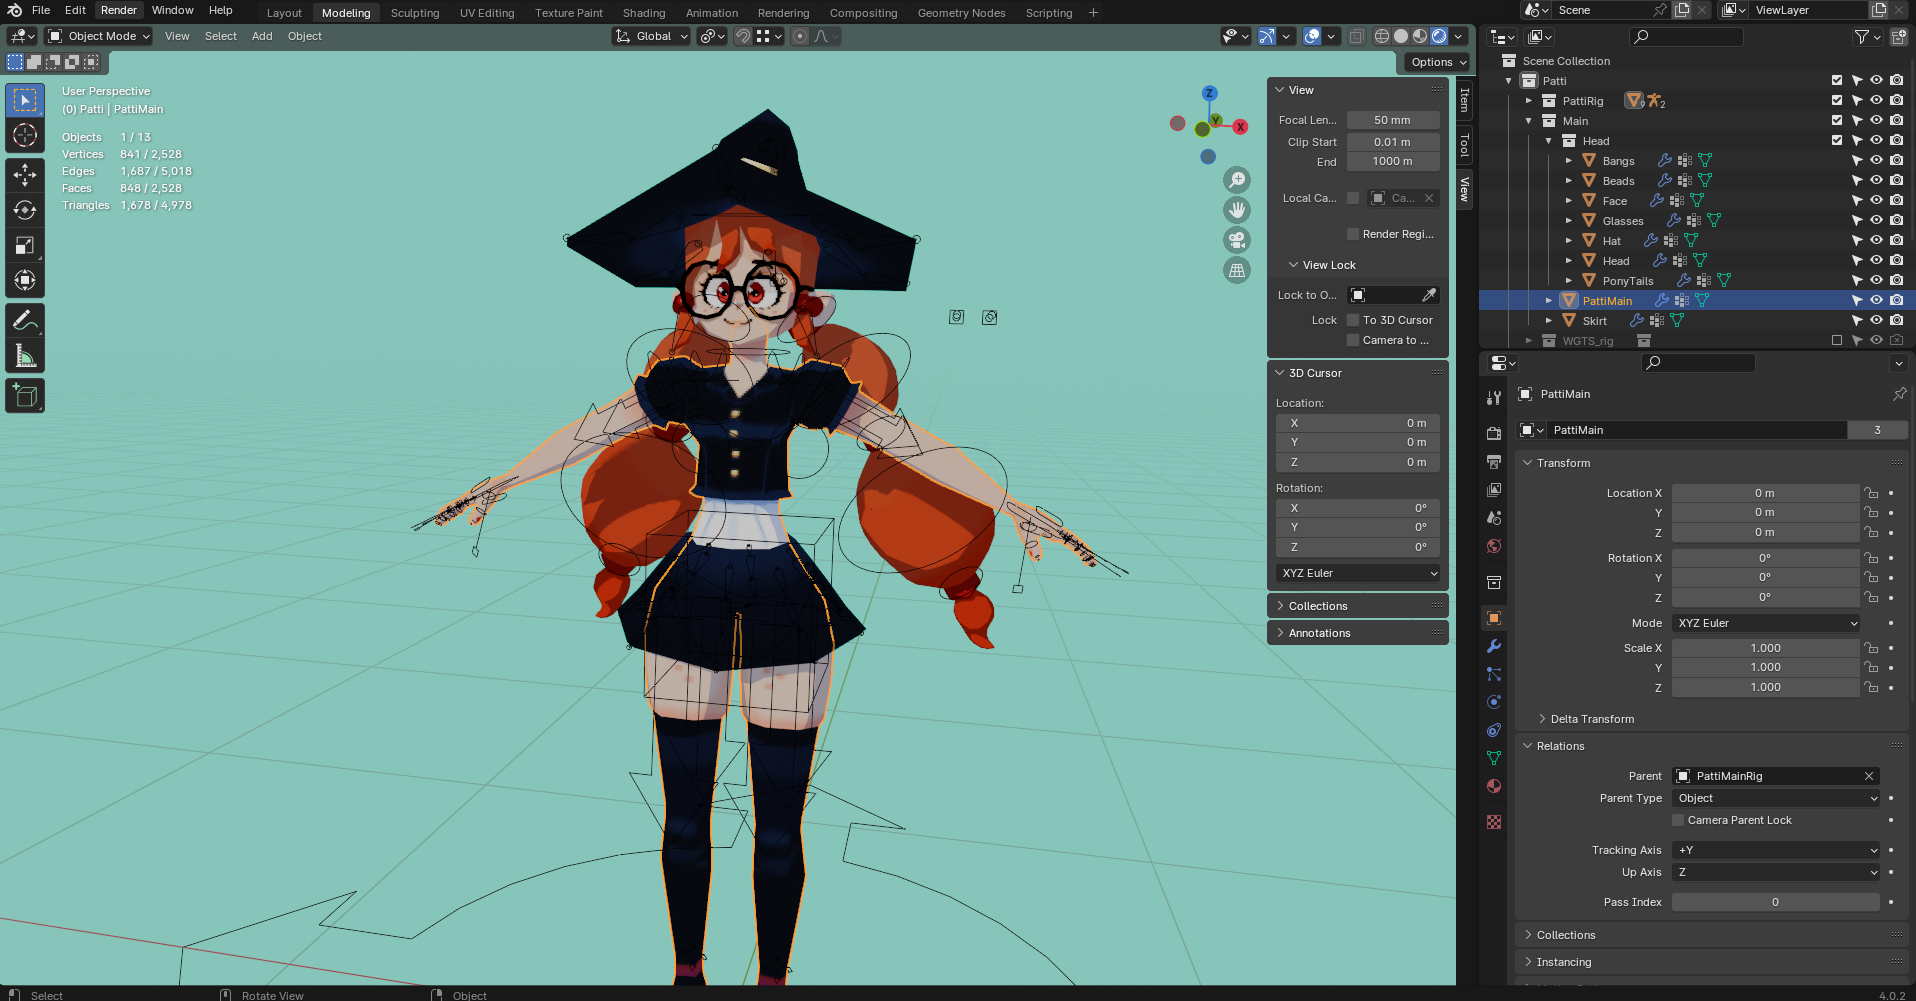This screenshot has height=1001, width=1916.
Task: Open the Modifiers wrench properties tab
Action: click(1494, 646)
